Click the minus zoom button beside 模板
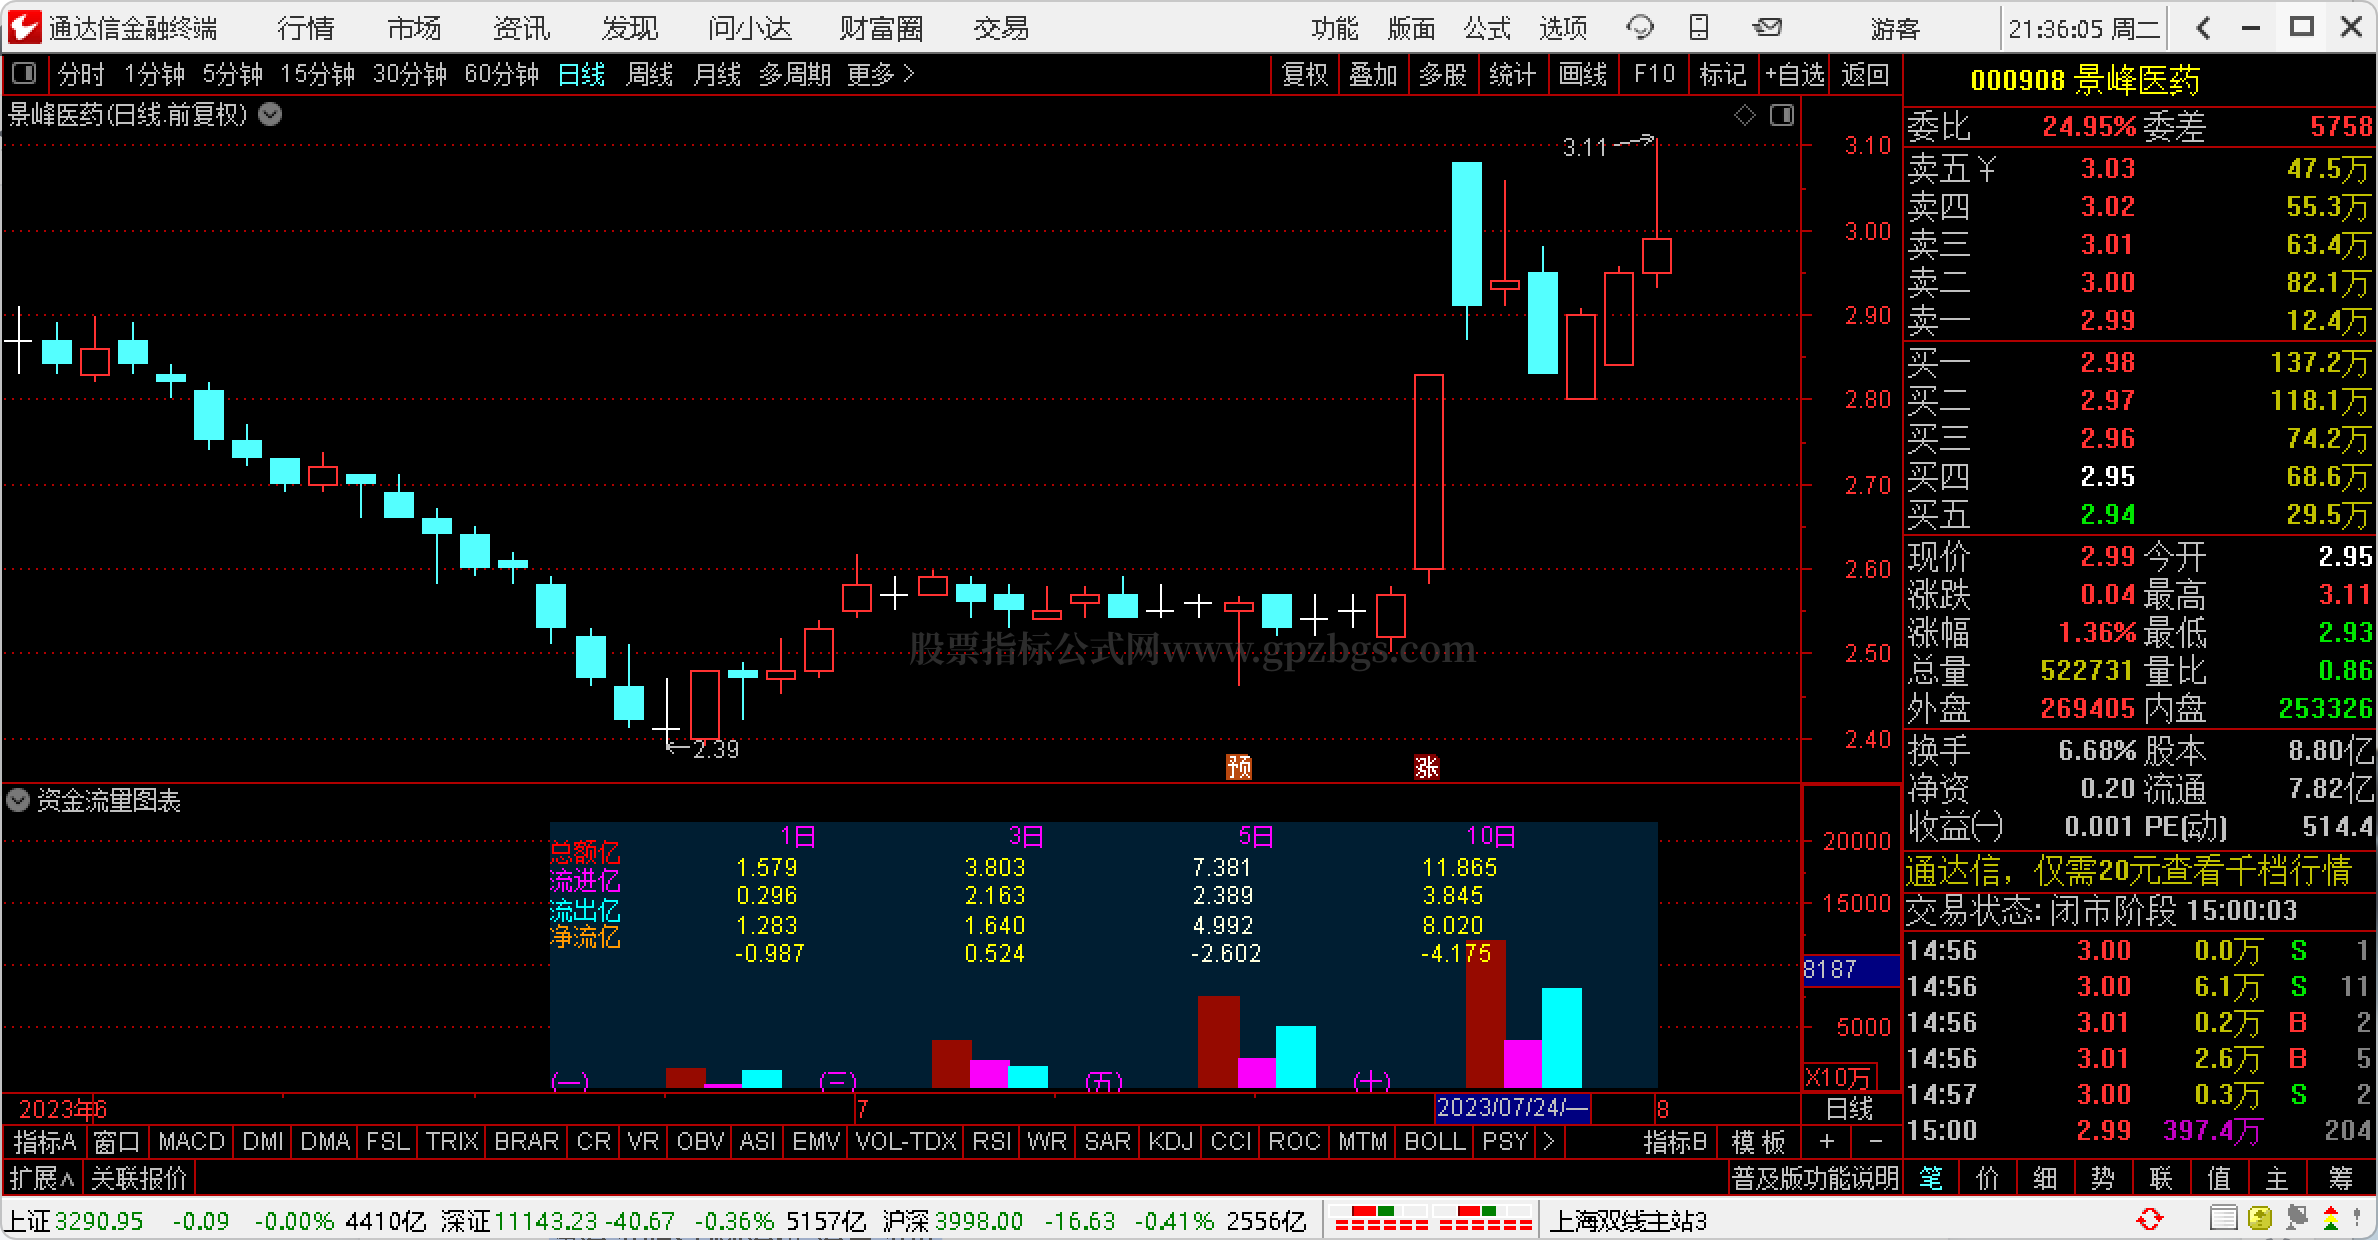The width and height of the screenshot is (2378, 1240). (1875, 1141)
